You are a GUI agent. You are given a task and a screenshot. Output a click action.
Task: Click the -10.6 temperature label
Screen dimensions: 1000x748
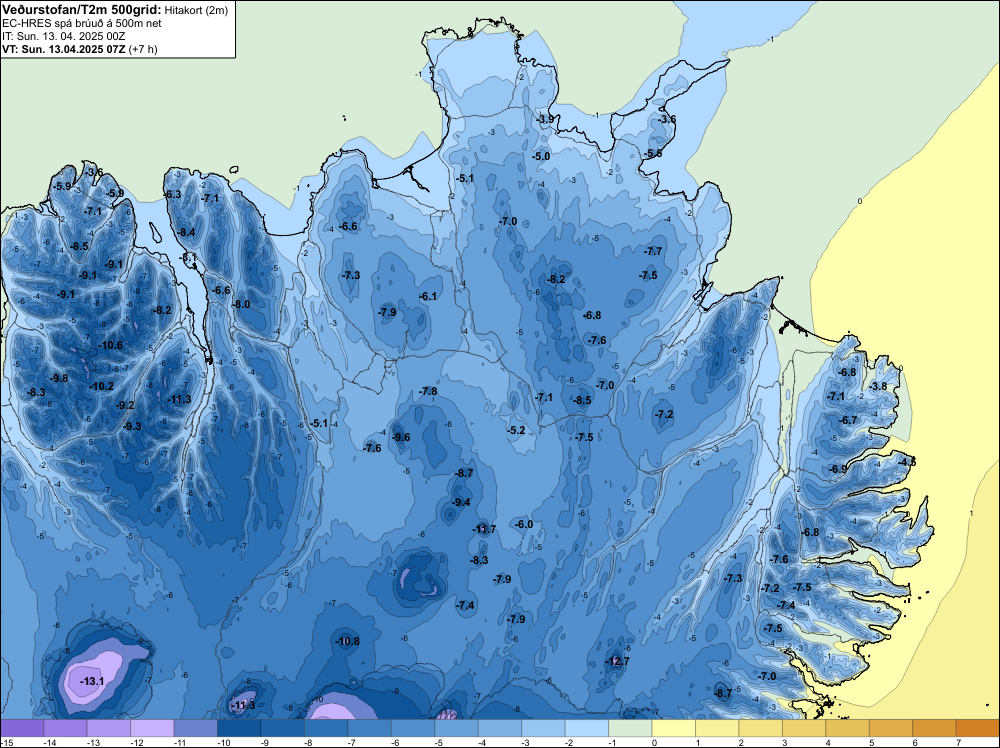coord(110,346)
